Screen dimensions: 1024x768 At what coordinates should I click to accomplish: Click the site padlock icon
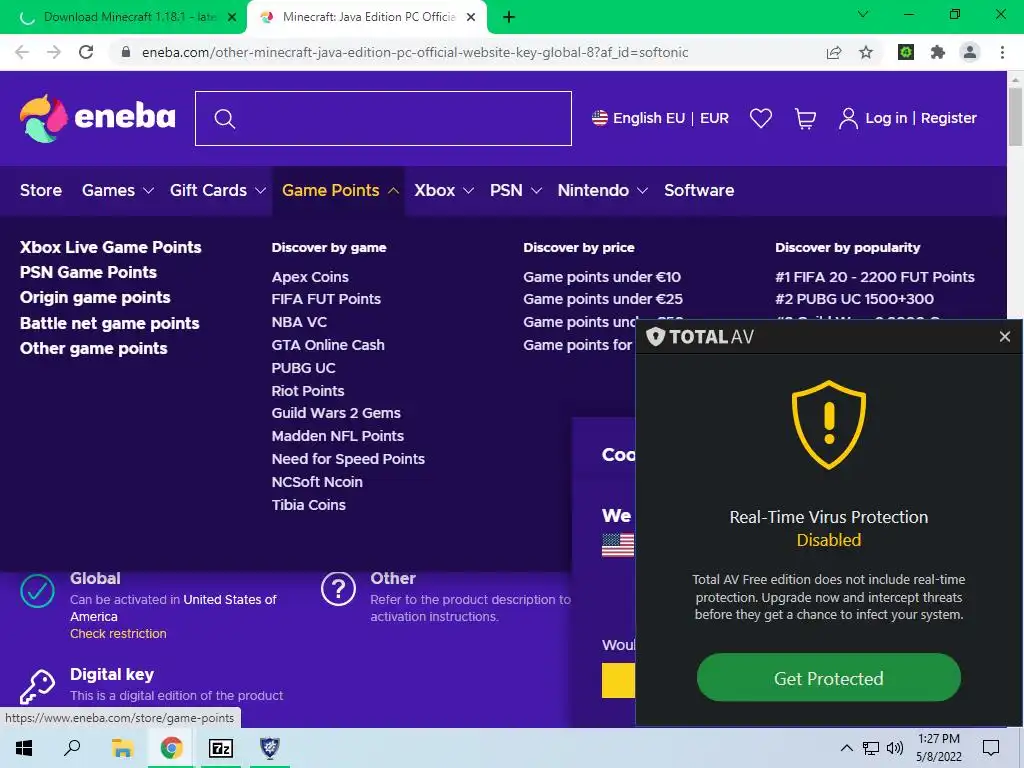pos(126,52)
